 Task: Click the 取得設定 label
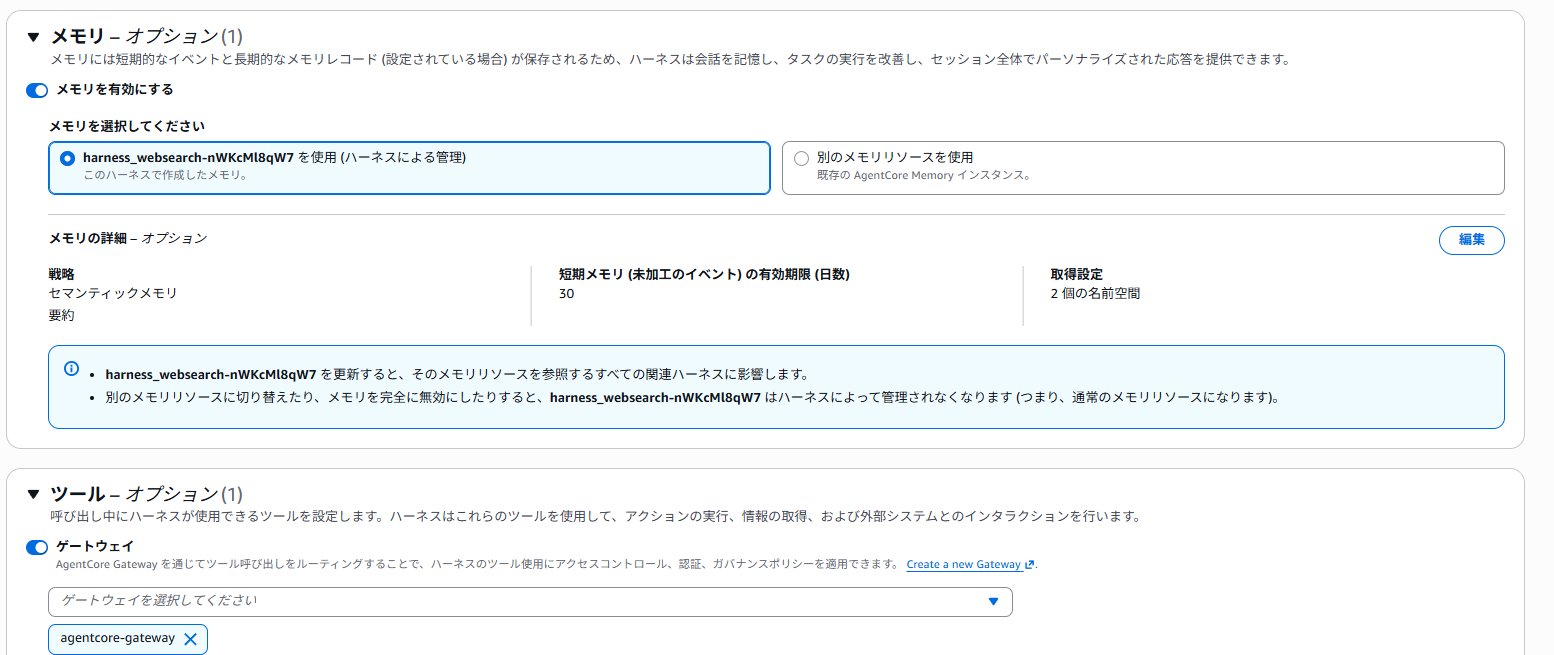tap(1077, 274)
